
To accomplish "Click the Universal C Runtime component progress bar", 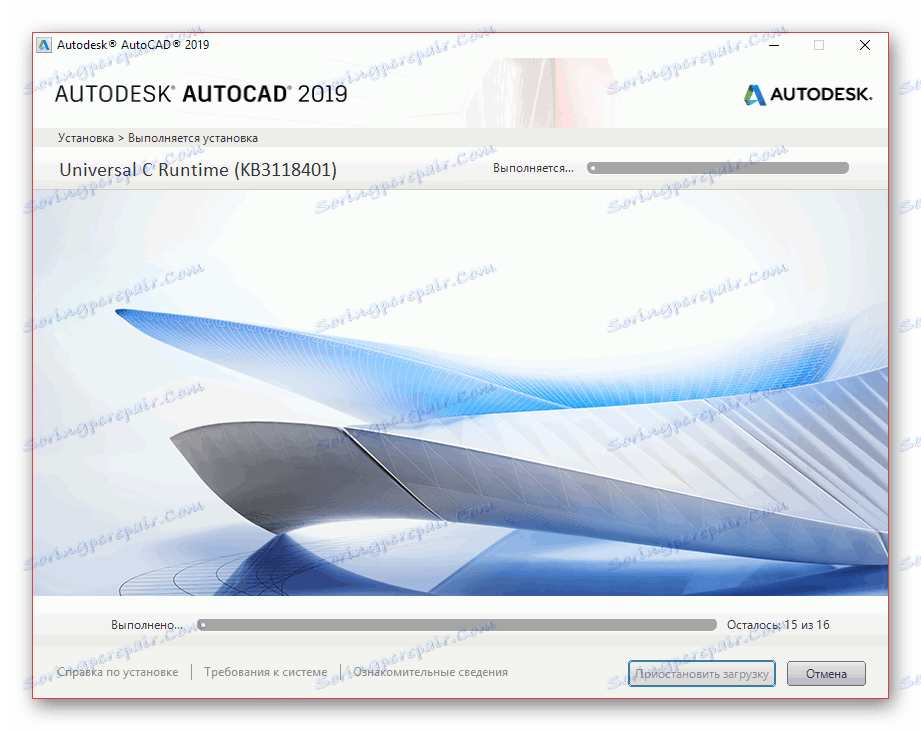I will pyautogui.click(x=718, y=168).
